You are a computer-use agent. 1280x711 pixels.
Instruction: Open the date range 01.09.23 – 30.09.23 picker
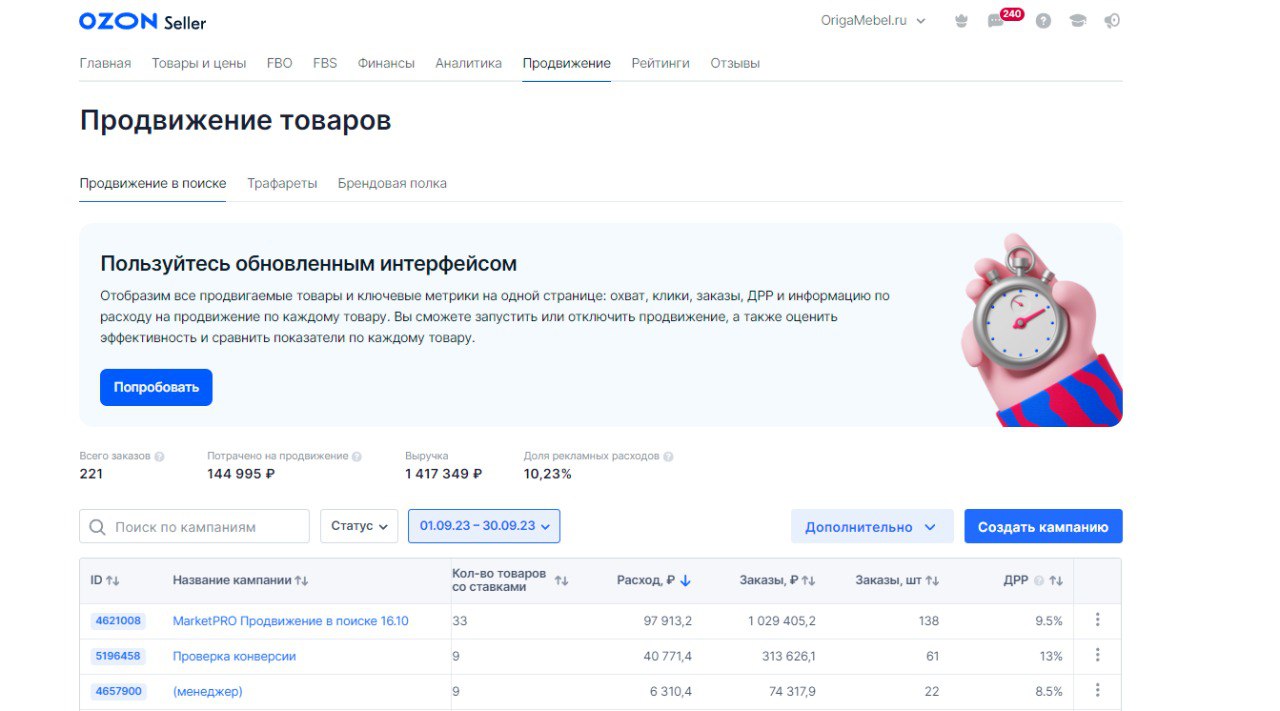[x=484, y=526]
